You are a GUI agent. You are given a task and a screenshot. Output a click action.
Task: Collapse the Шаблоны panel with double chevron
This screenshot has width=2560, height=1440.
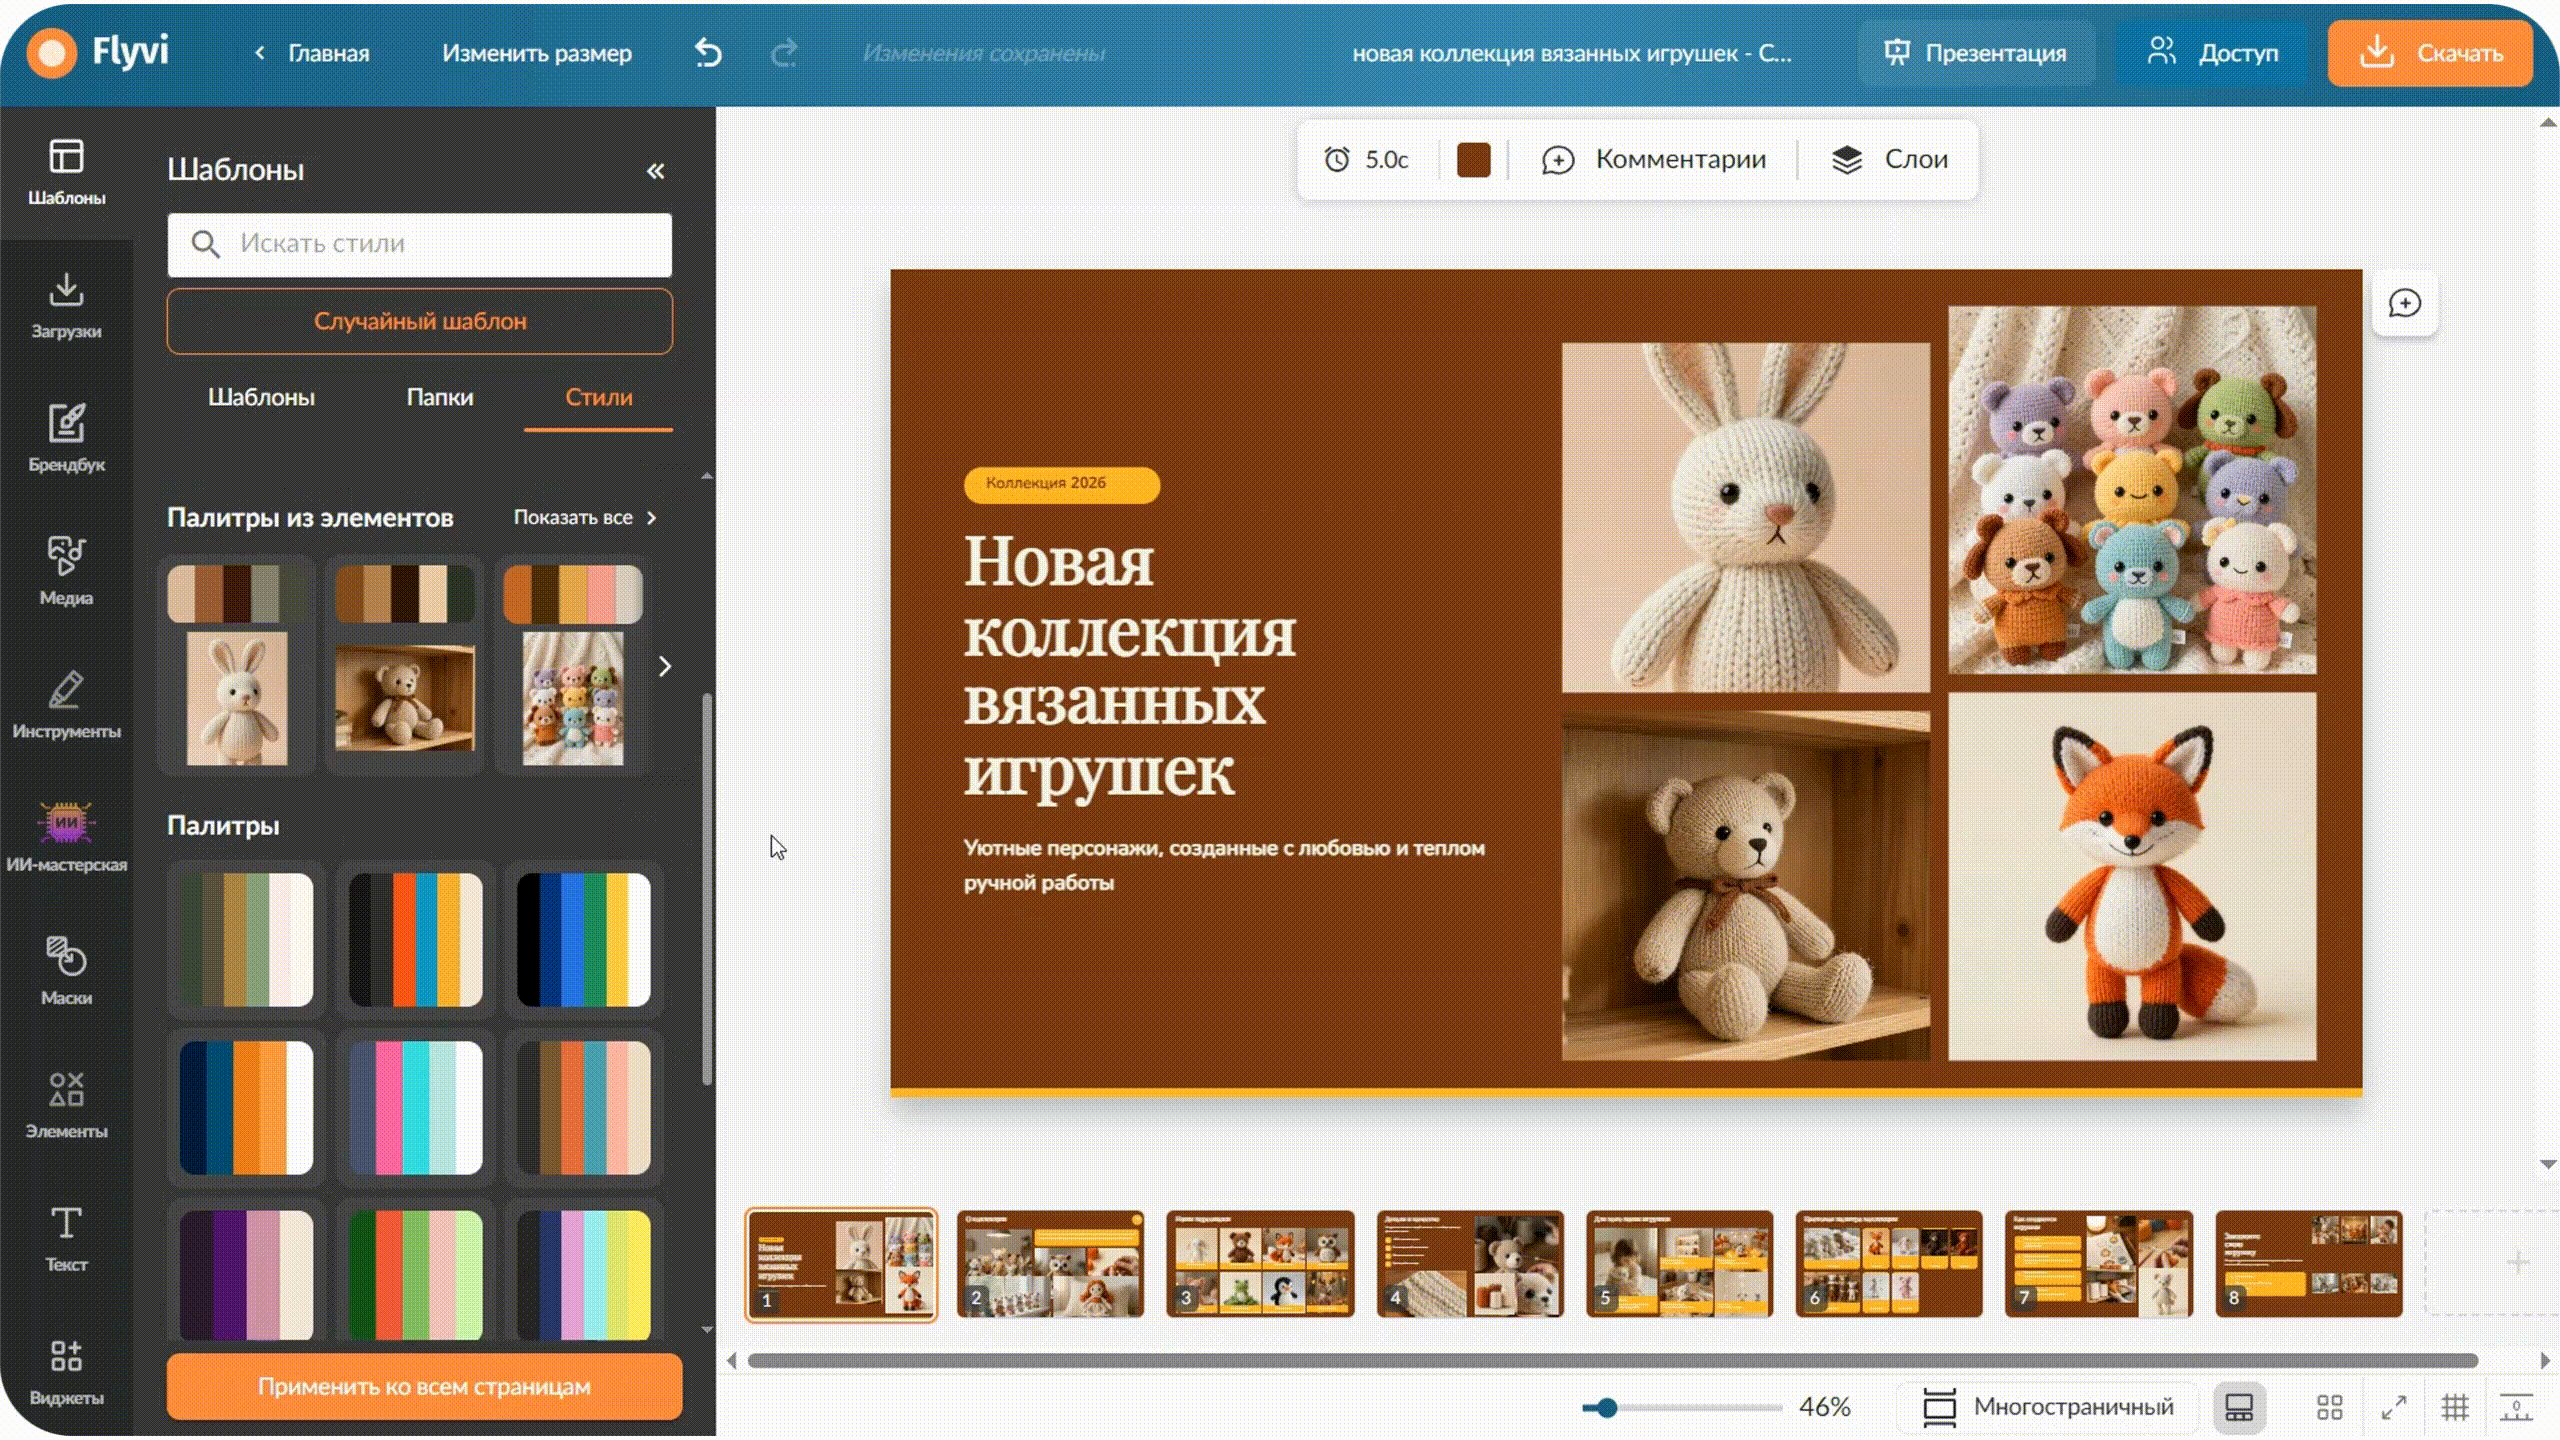coord(655,171)
